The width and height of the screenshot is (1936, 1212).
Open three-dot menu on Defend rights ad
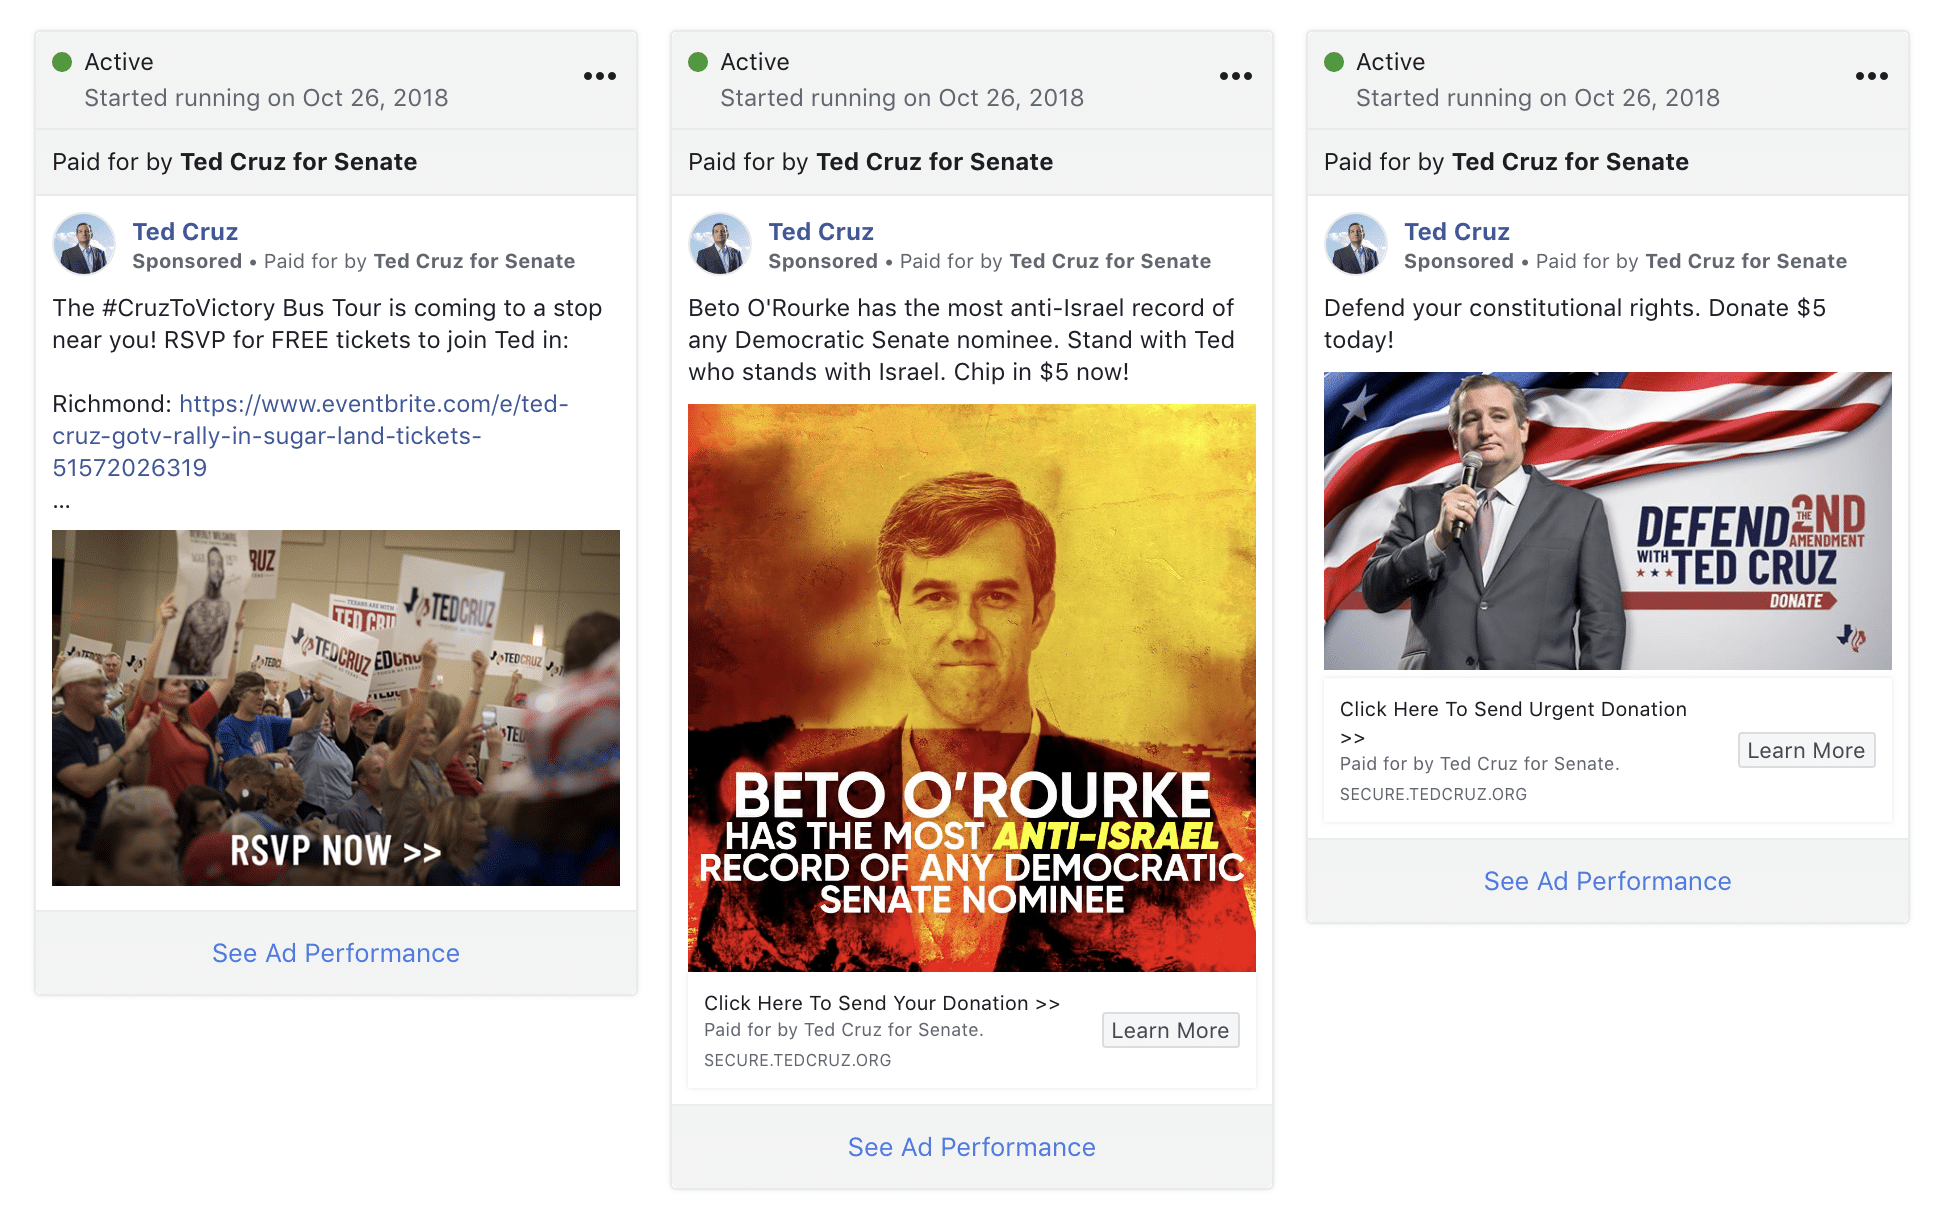[1872, 76]
